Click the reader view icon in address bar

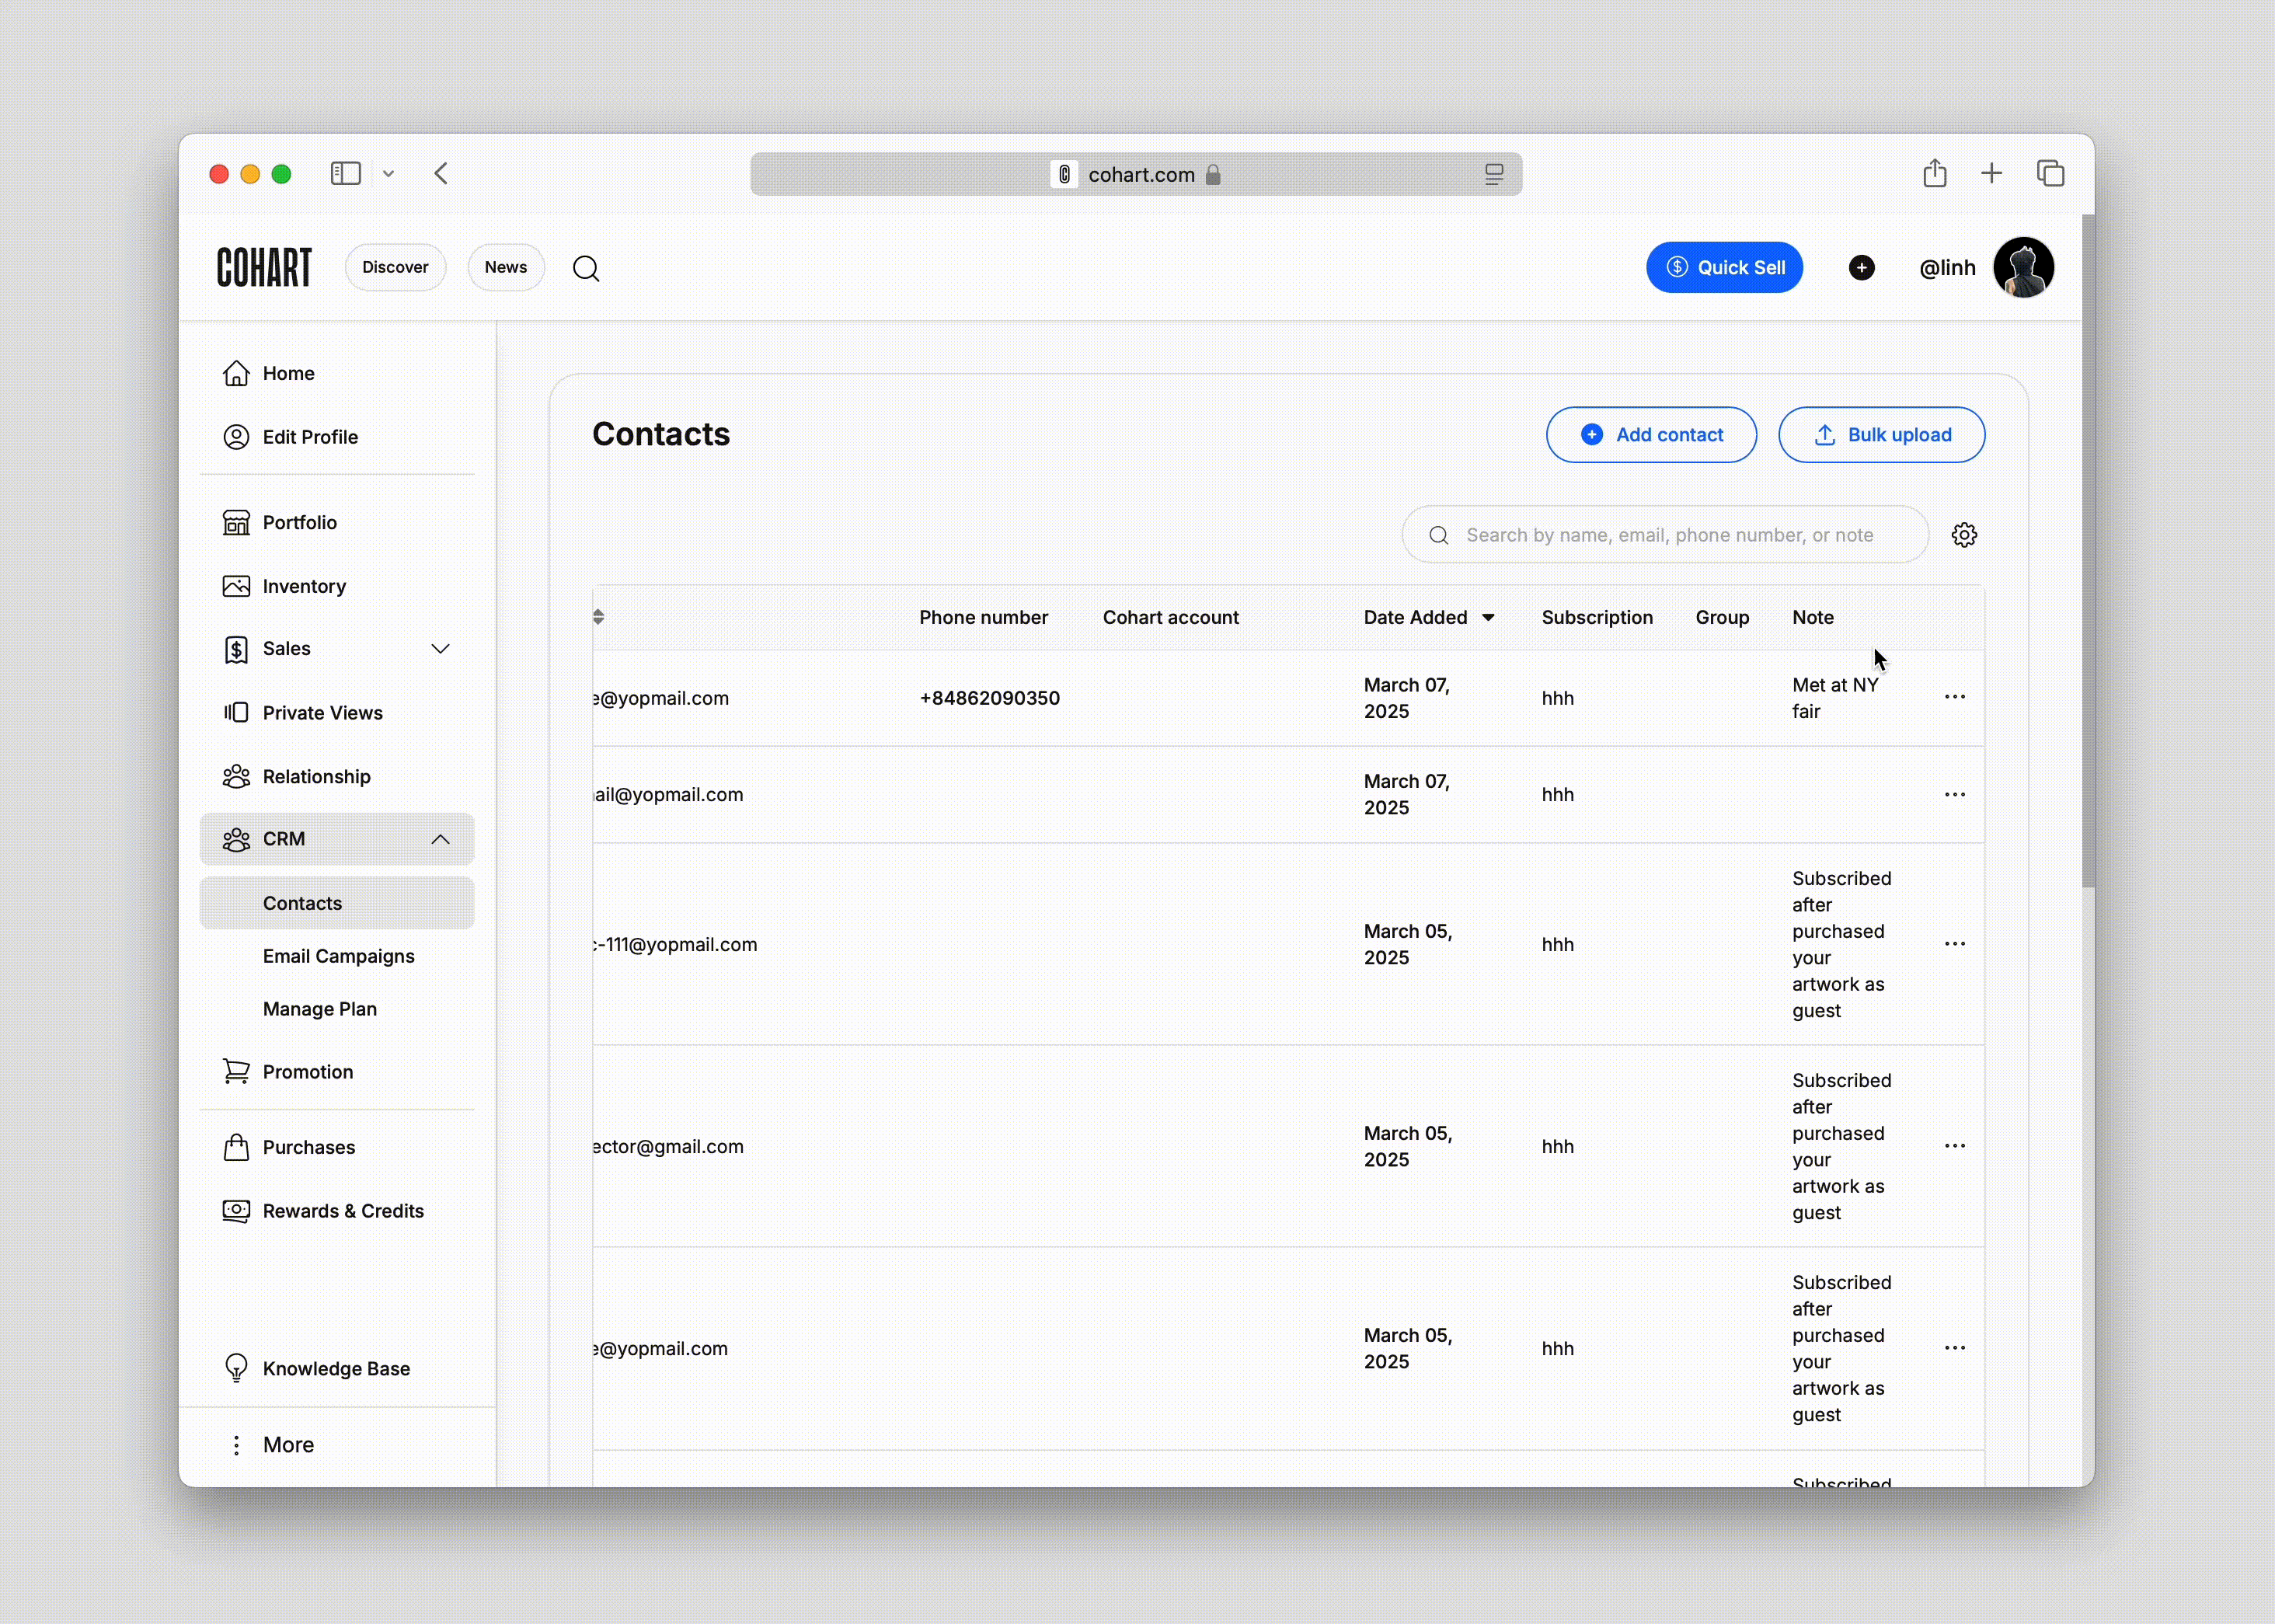[x=1494, y=174]
